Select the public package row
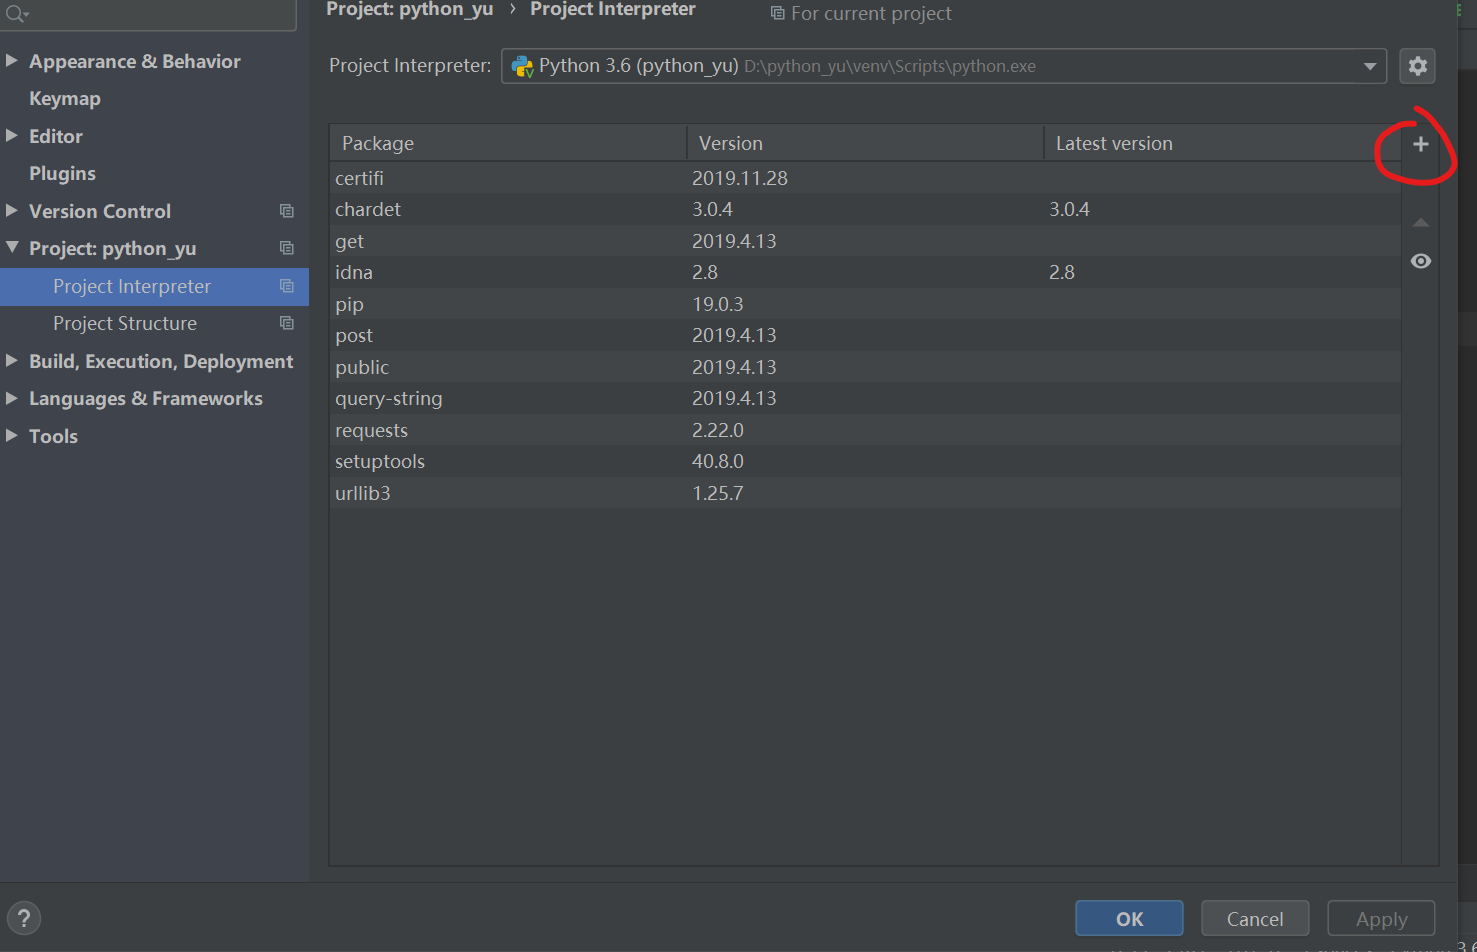 pos(865,367)
